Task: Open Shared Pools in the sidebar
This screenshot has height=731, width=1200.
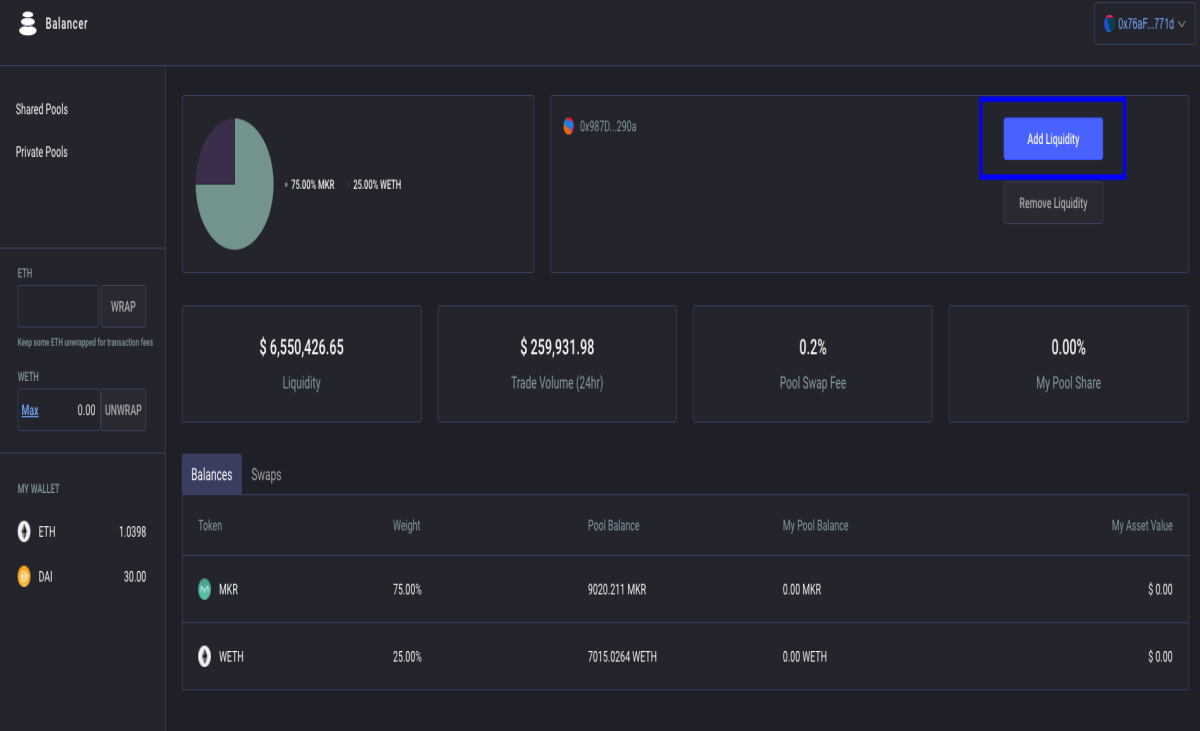Action: pos(42,109)
